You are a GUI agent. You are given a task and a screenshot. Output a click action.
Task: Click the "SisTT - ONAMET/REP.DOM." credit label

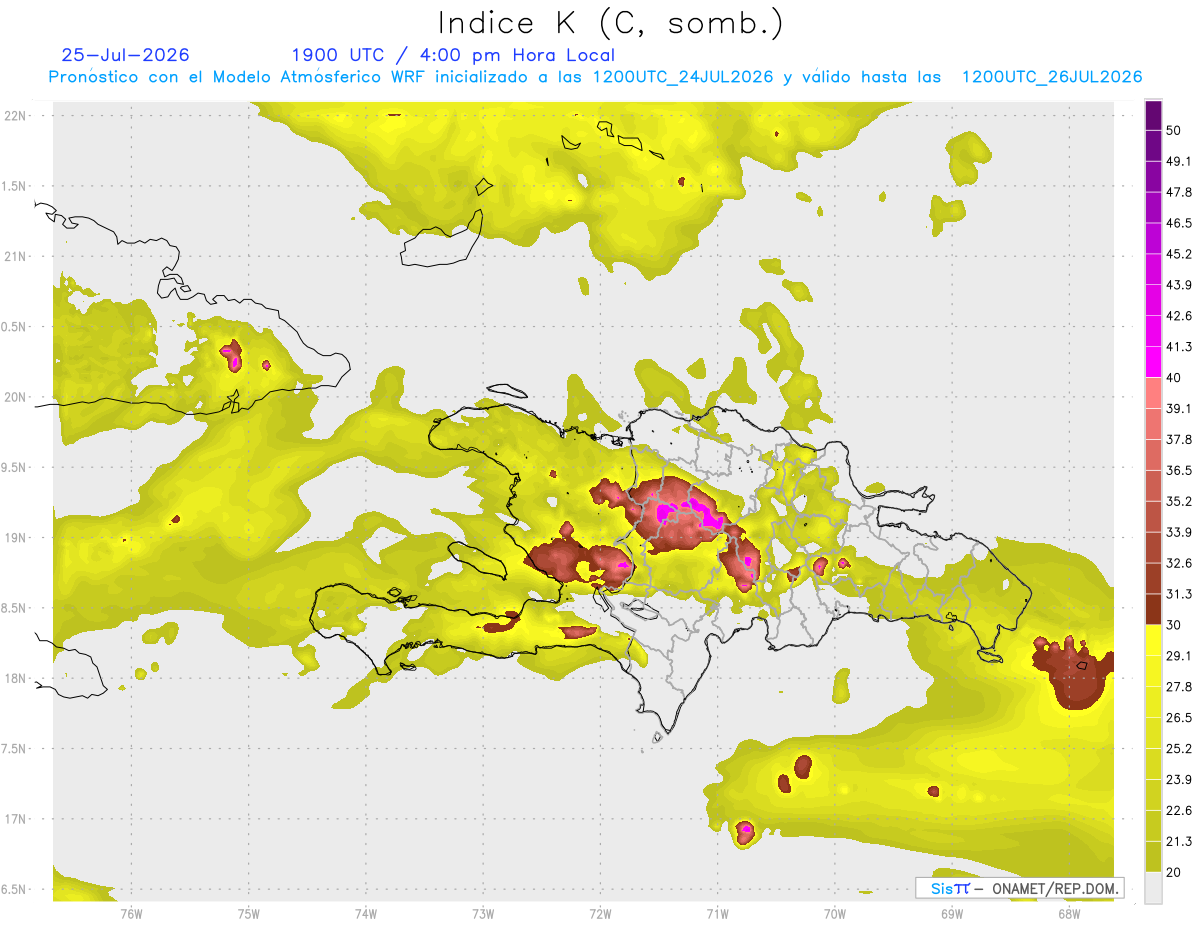pyautogui.click(x=1020, y=888)
